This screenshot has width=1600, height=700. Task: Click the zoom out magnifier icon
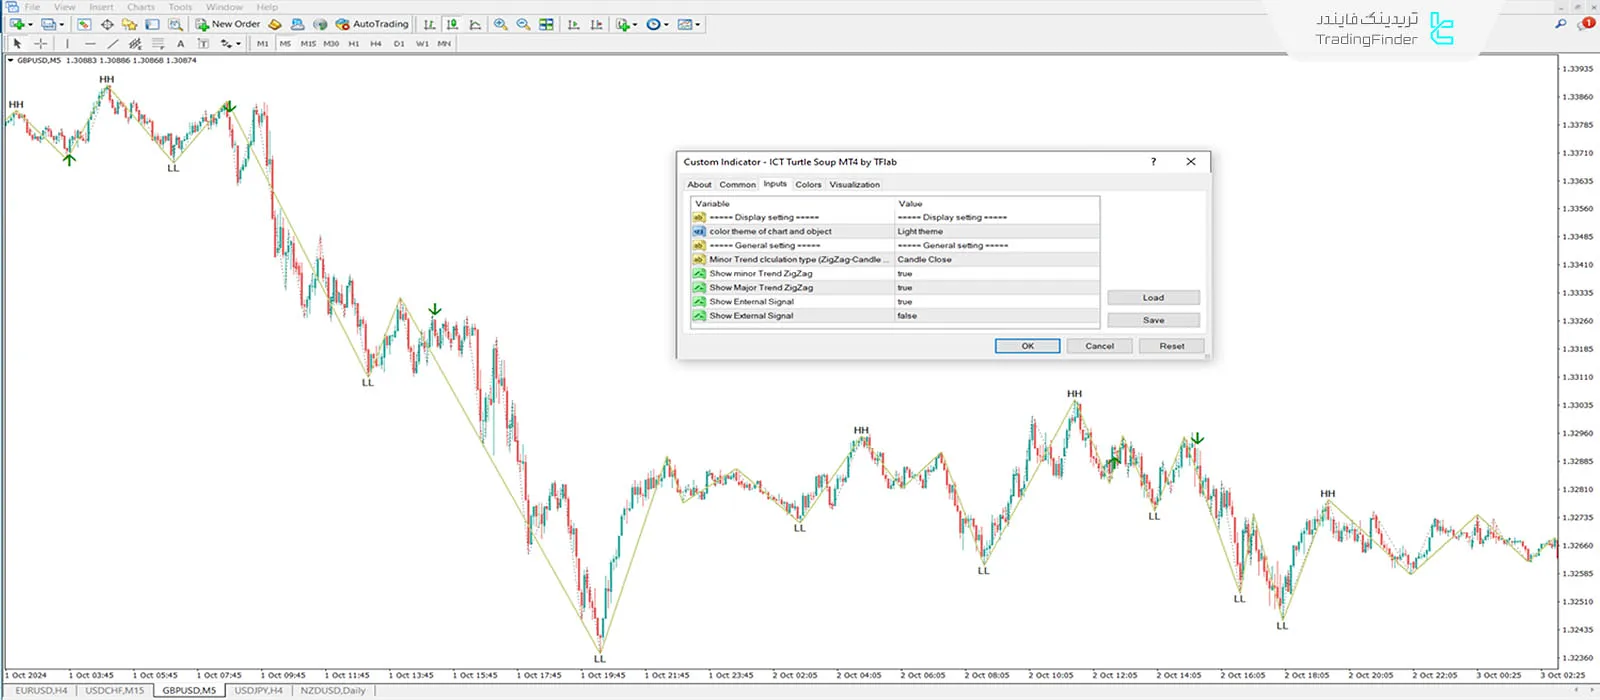523,24
